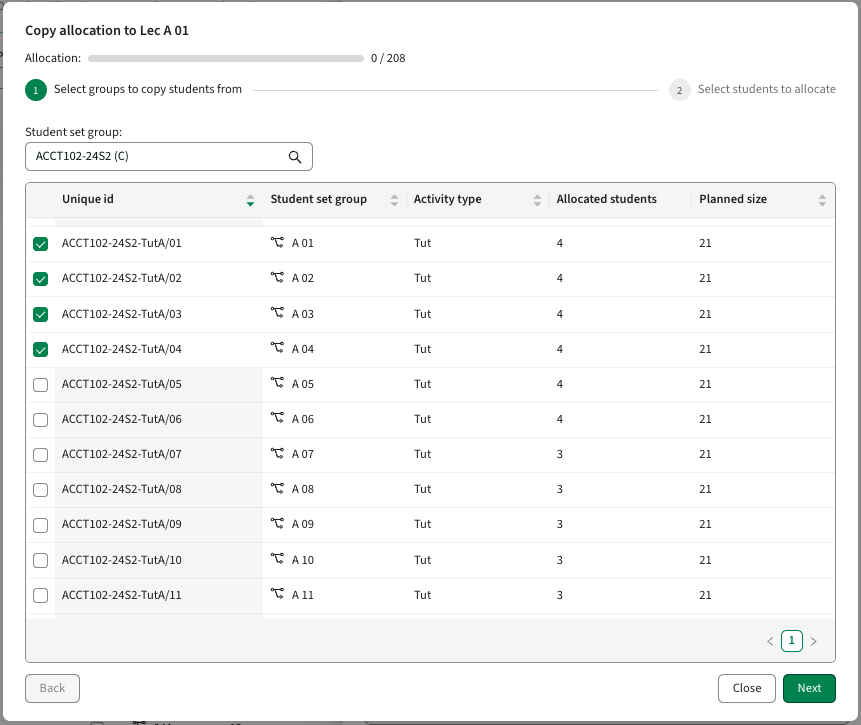Click the hierarchy icon beside A 01
This screenshot has height=725, width=861.
pos(277,242)
